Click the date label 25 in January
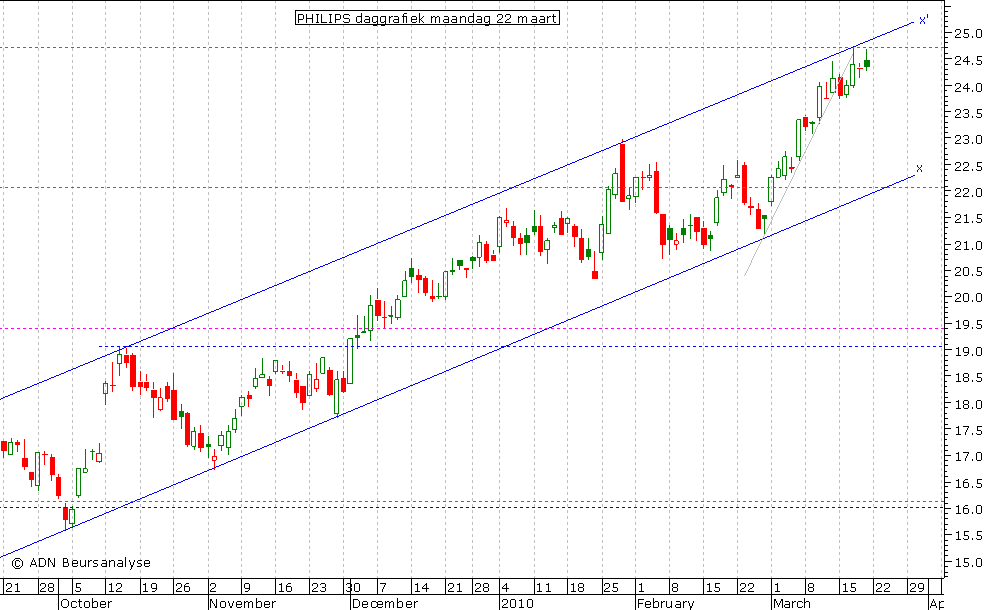Viewport: 985px width, 610px height. [611, 587]
